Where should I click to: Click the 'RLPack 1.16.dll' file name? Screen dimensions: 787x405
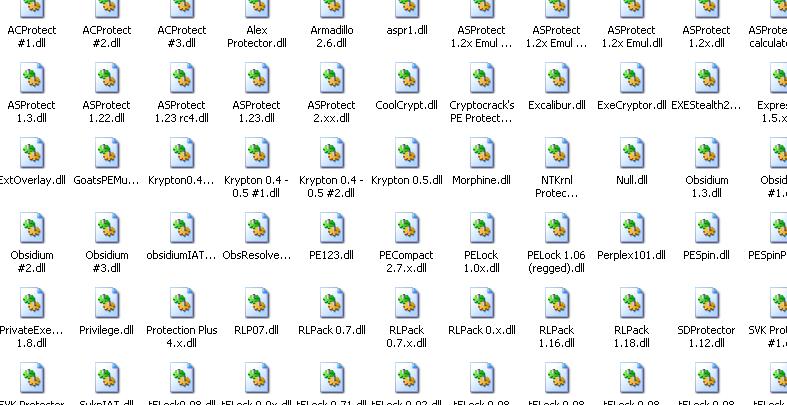pos(557,337)
